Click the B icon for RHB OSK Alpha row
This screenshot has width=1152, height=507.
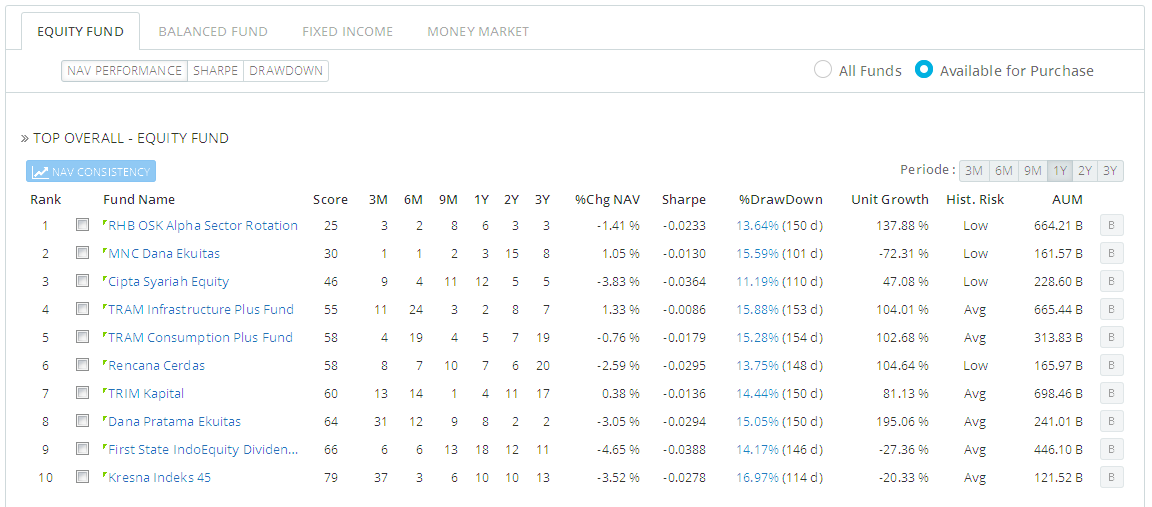click(x=1111, y=226)
